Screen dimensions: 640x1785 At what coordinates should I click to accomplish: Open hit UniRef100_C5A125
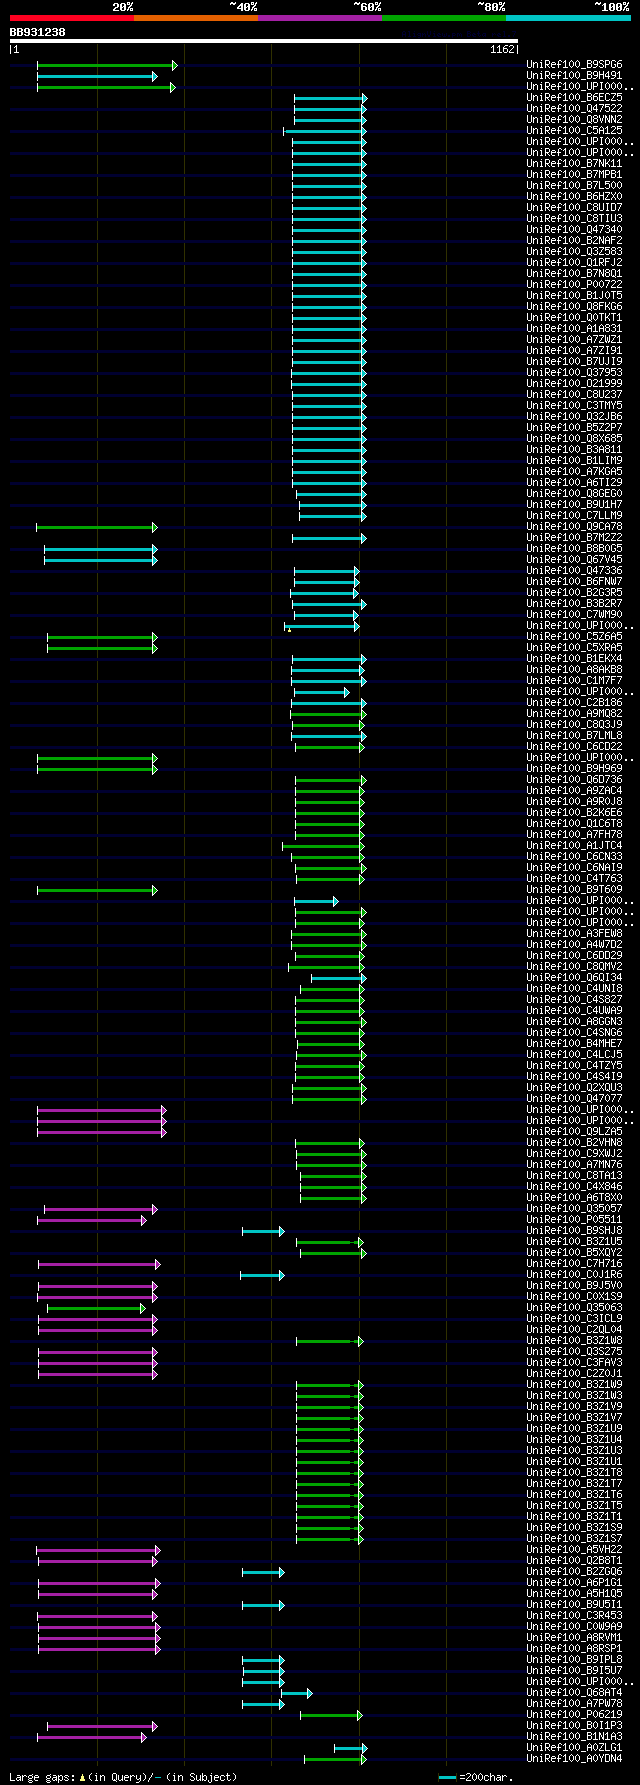[574, 131]
